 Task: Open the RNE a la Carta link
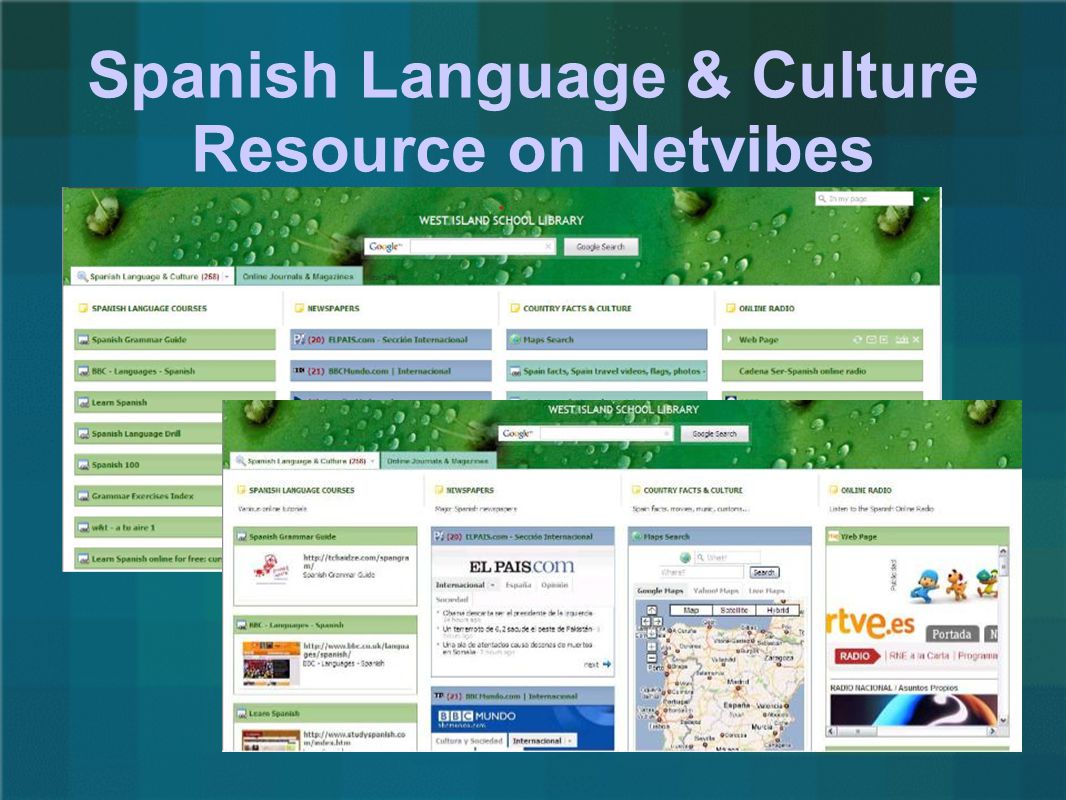[x=918, y=656]
